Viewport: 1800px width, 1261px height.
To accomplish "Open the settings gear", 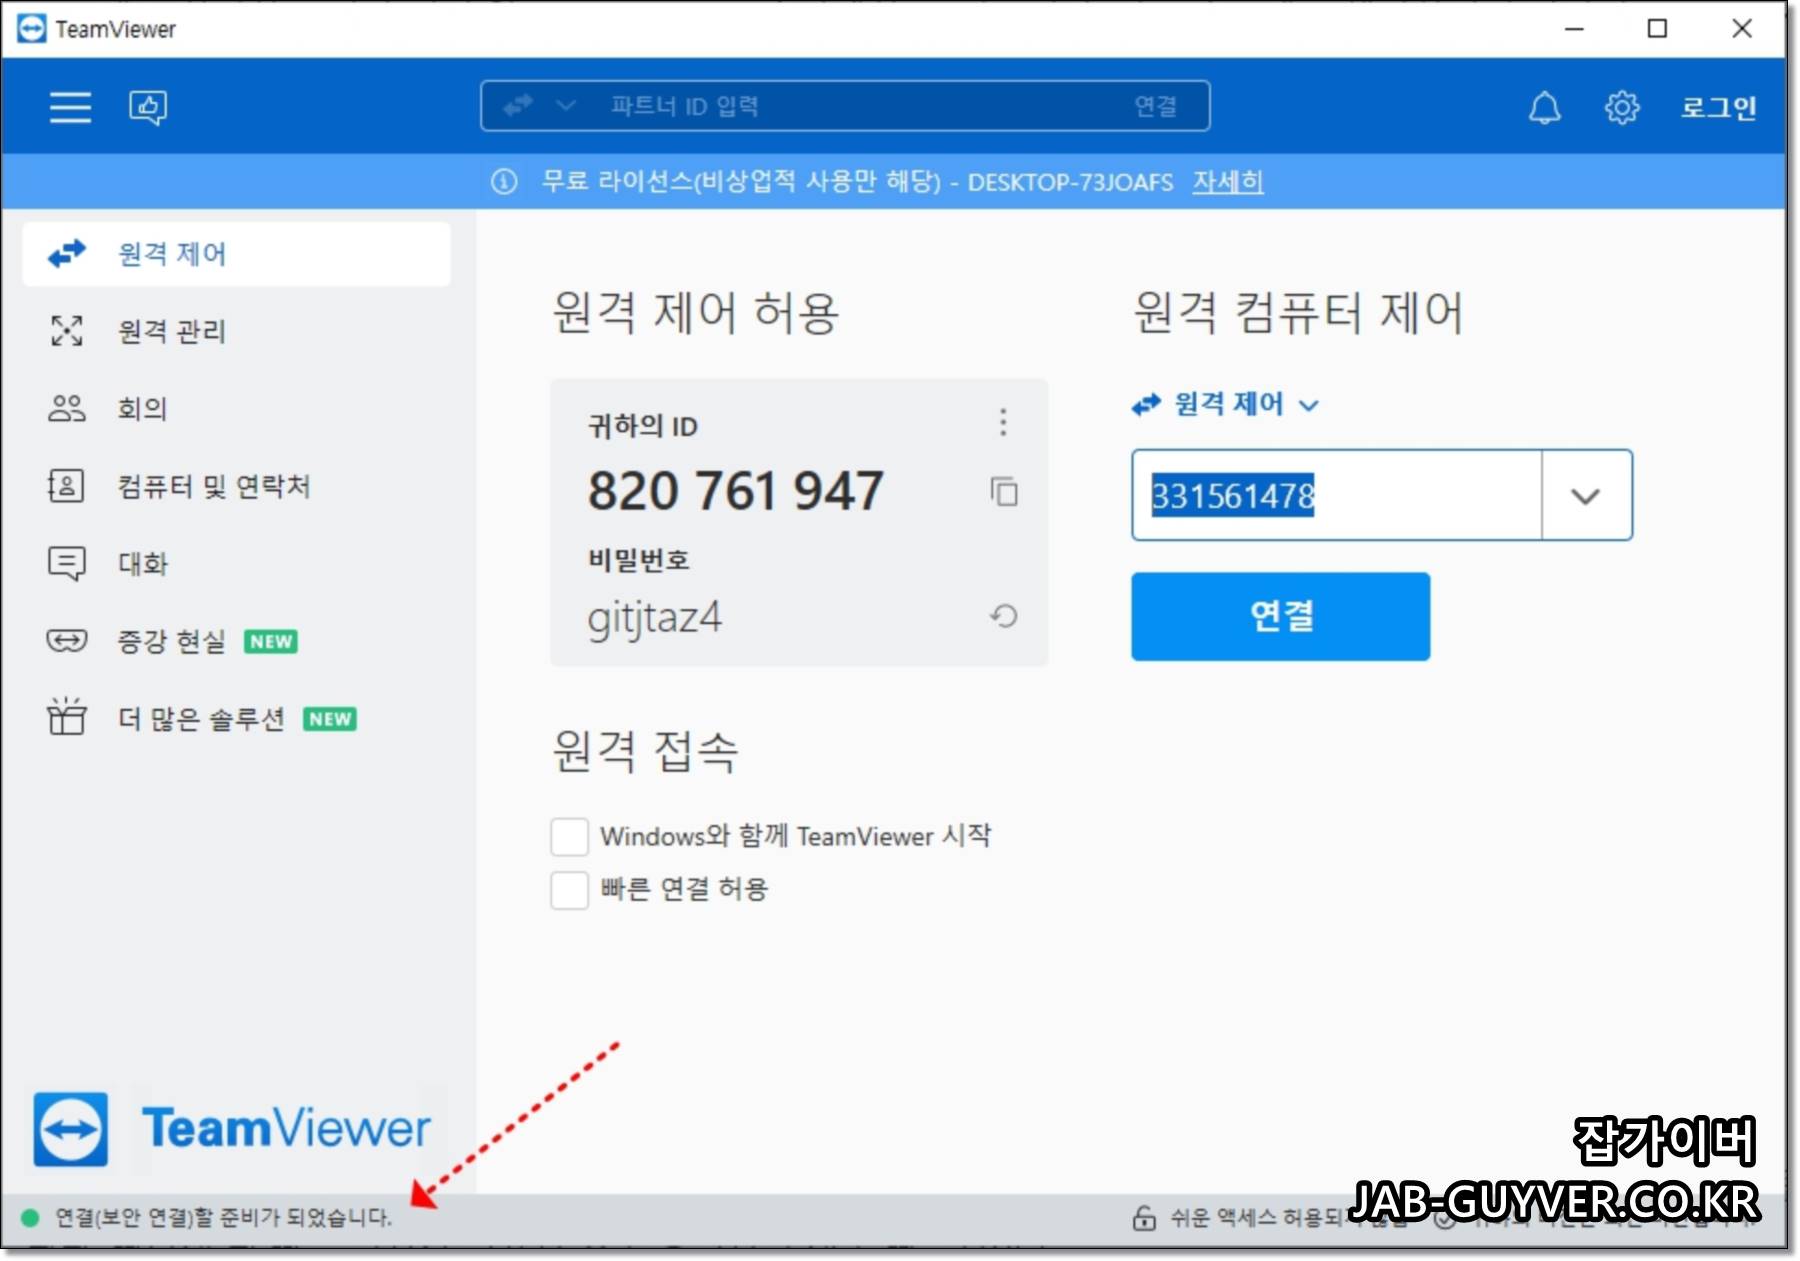I will tap(1622, 107).
